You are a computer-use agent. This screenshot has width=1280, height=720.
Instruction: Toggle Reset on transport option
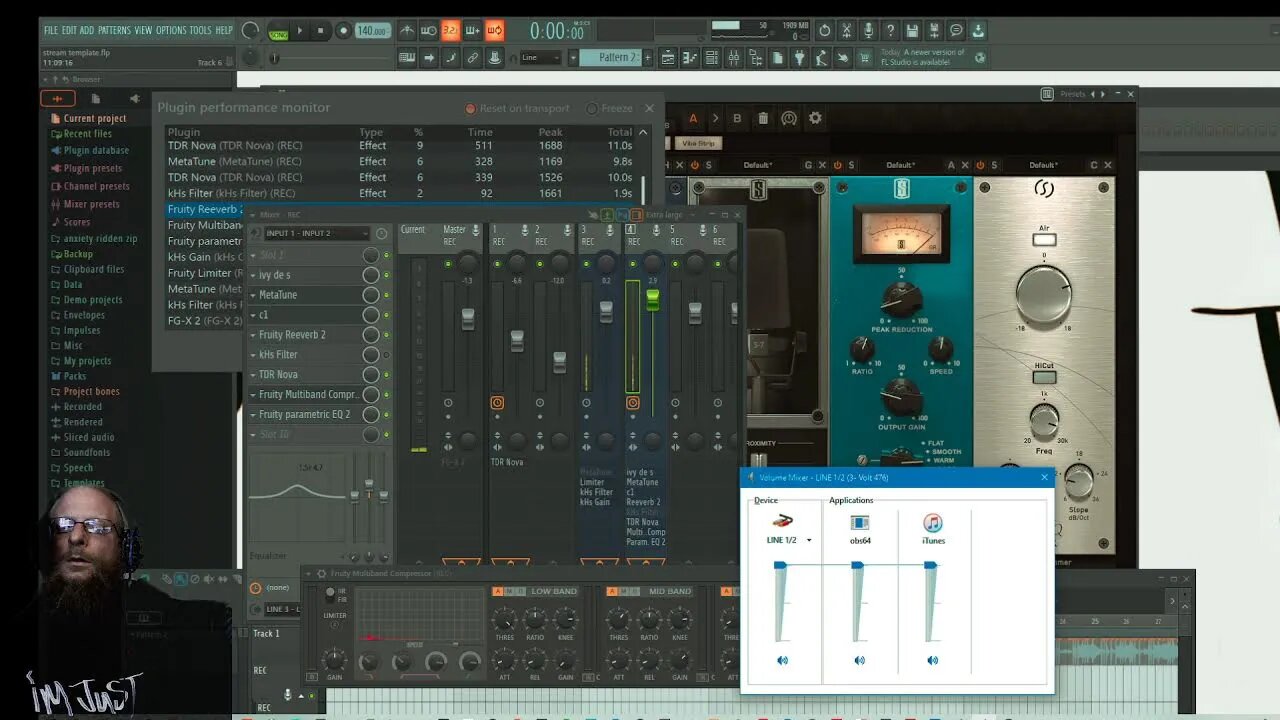(x=517, y=108)
